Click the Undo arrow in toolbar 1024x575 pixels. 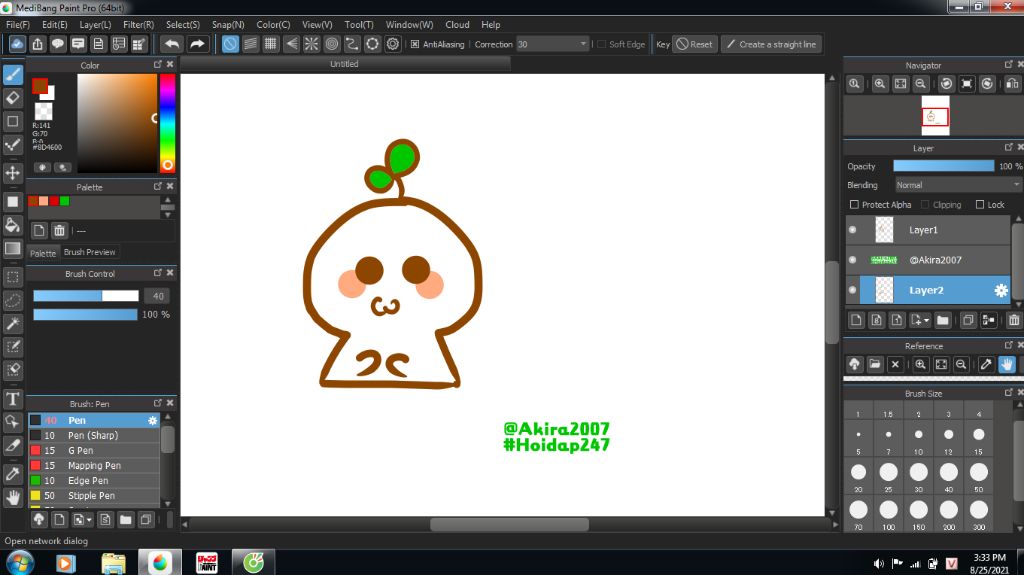coord(172,44)
